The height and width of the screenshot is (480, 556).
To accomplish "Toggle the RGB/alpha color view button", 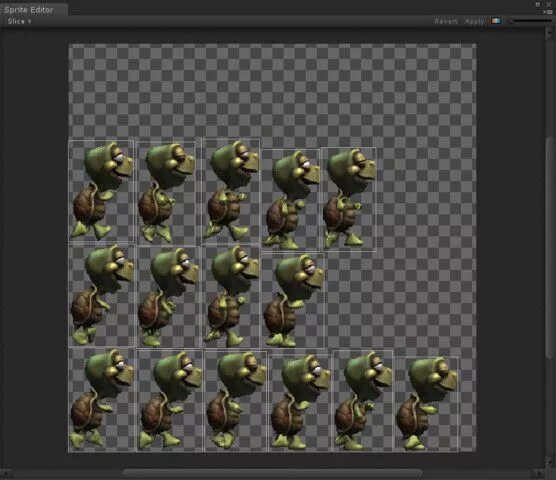I will coord(495,21).
